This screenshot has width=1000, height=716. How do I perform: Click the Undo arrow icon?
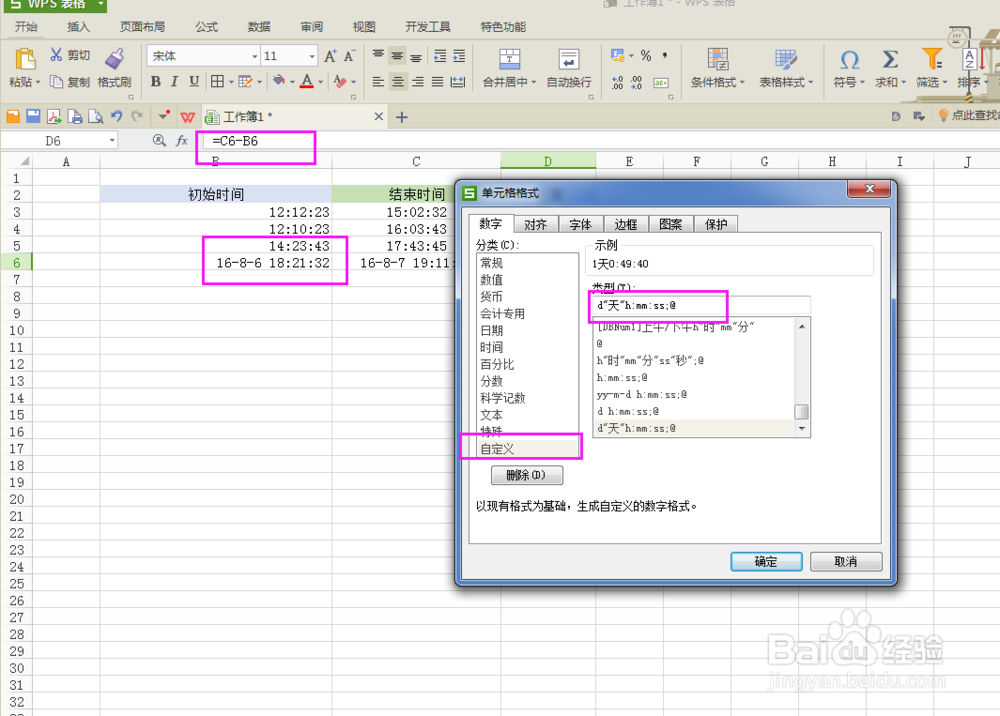pyautogui.click(x=116, y=116)
